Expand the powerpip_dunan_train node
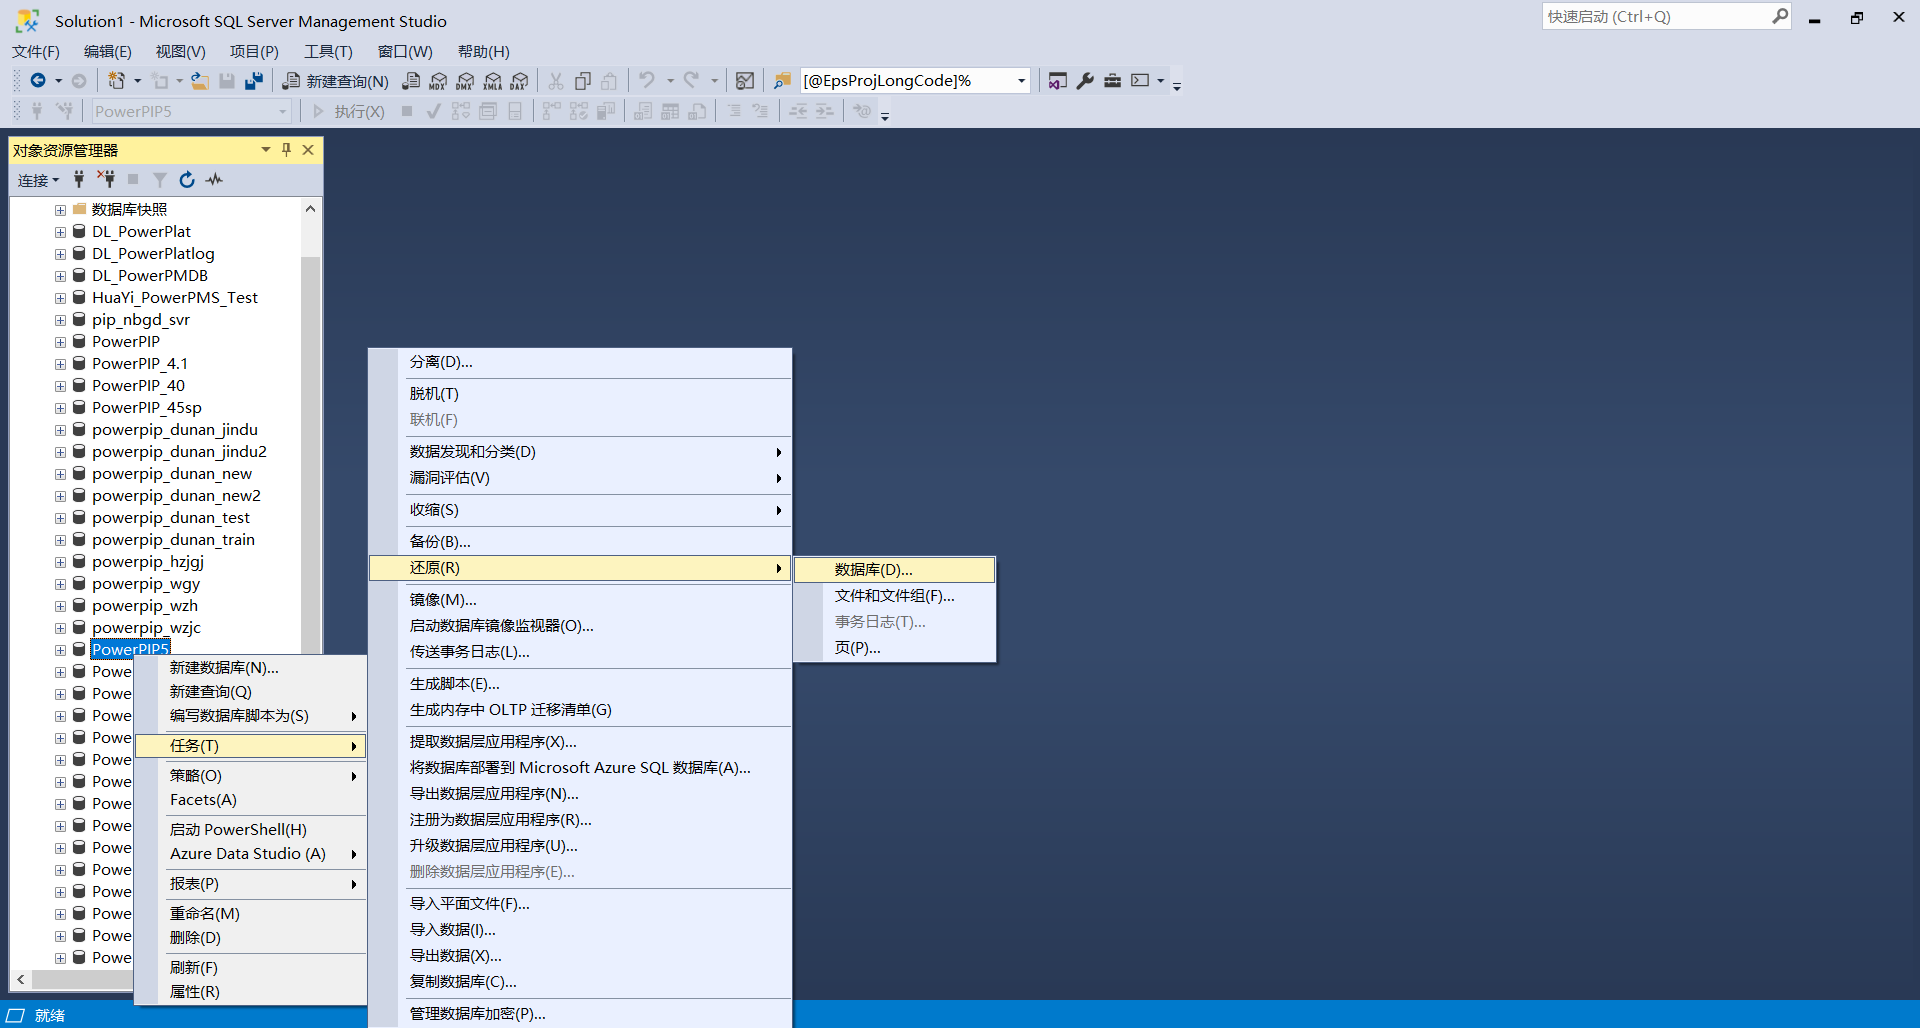Screen dimensions: 1920x1028 (x=60, y=540)
